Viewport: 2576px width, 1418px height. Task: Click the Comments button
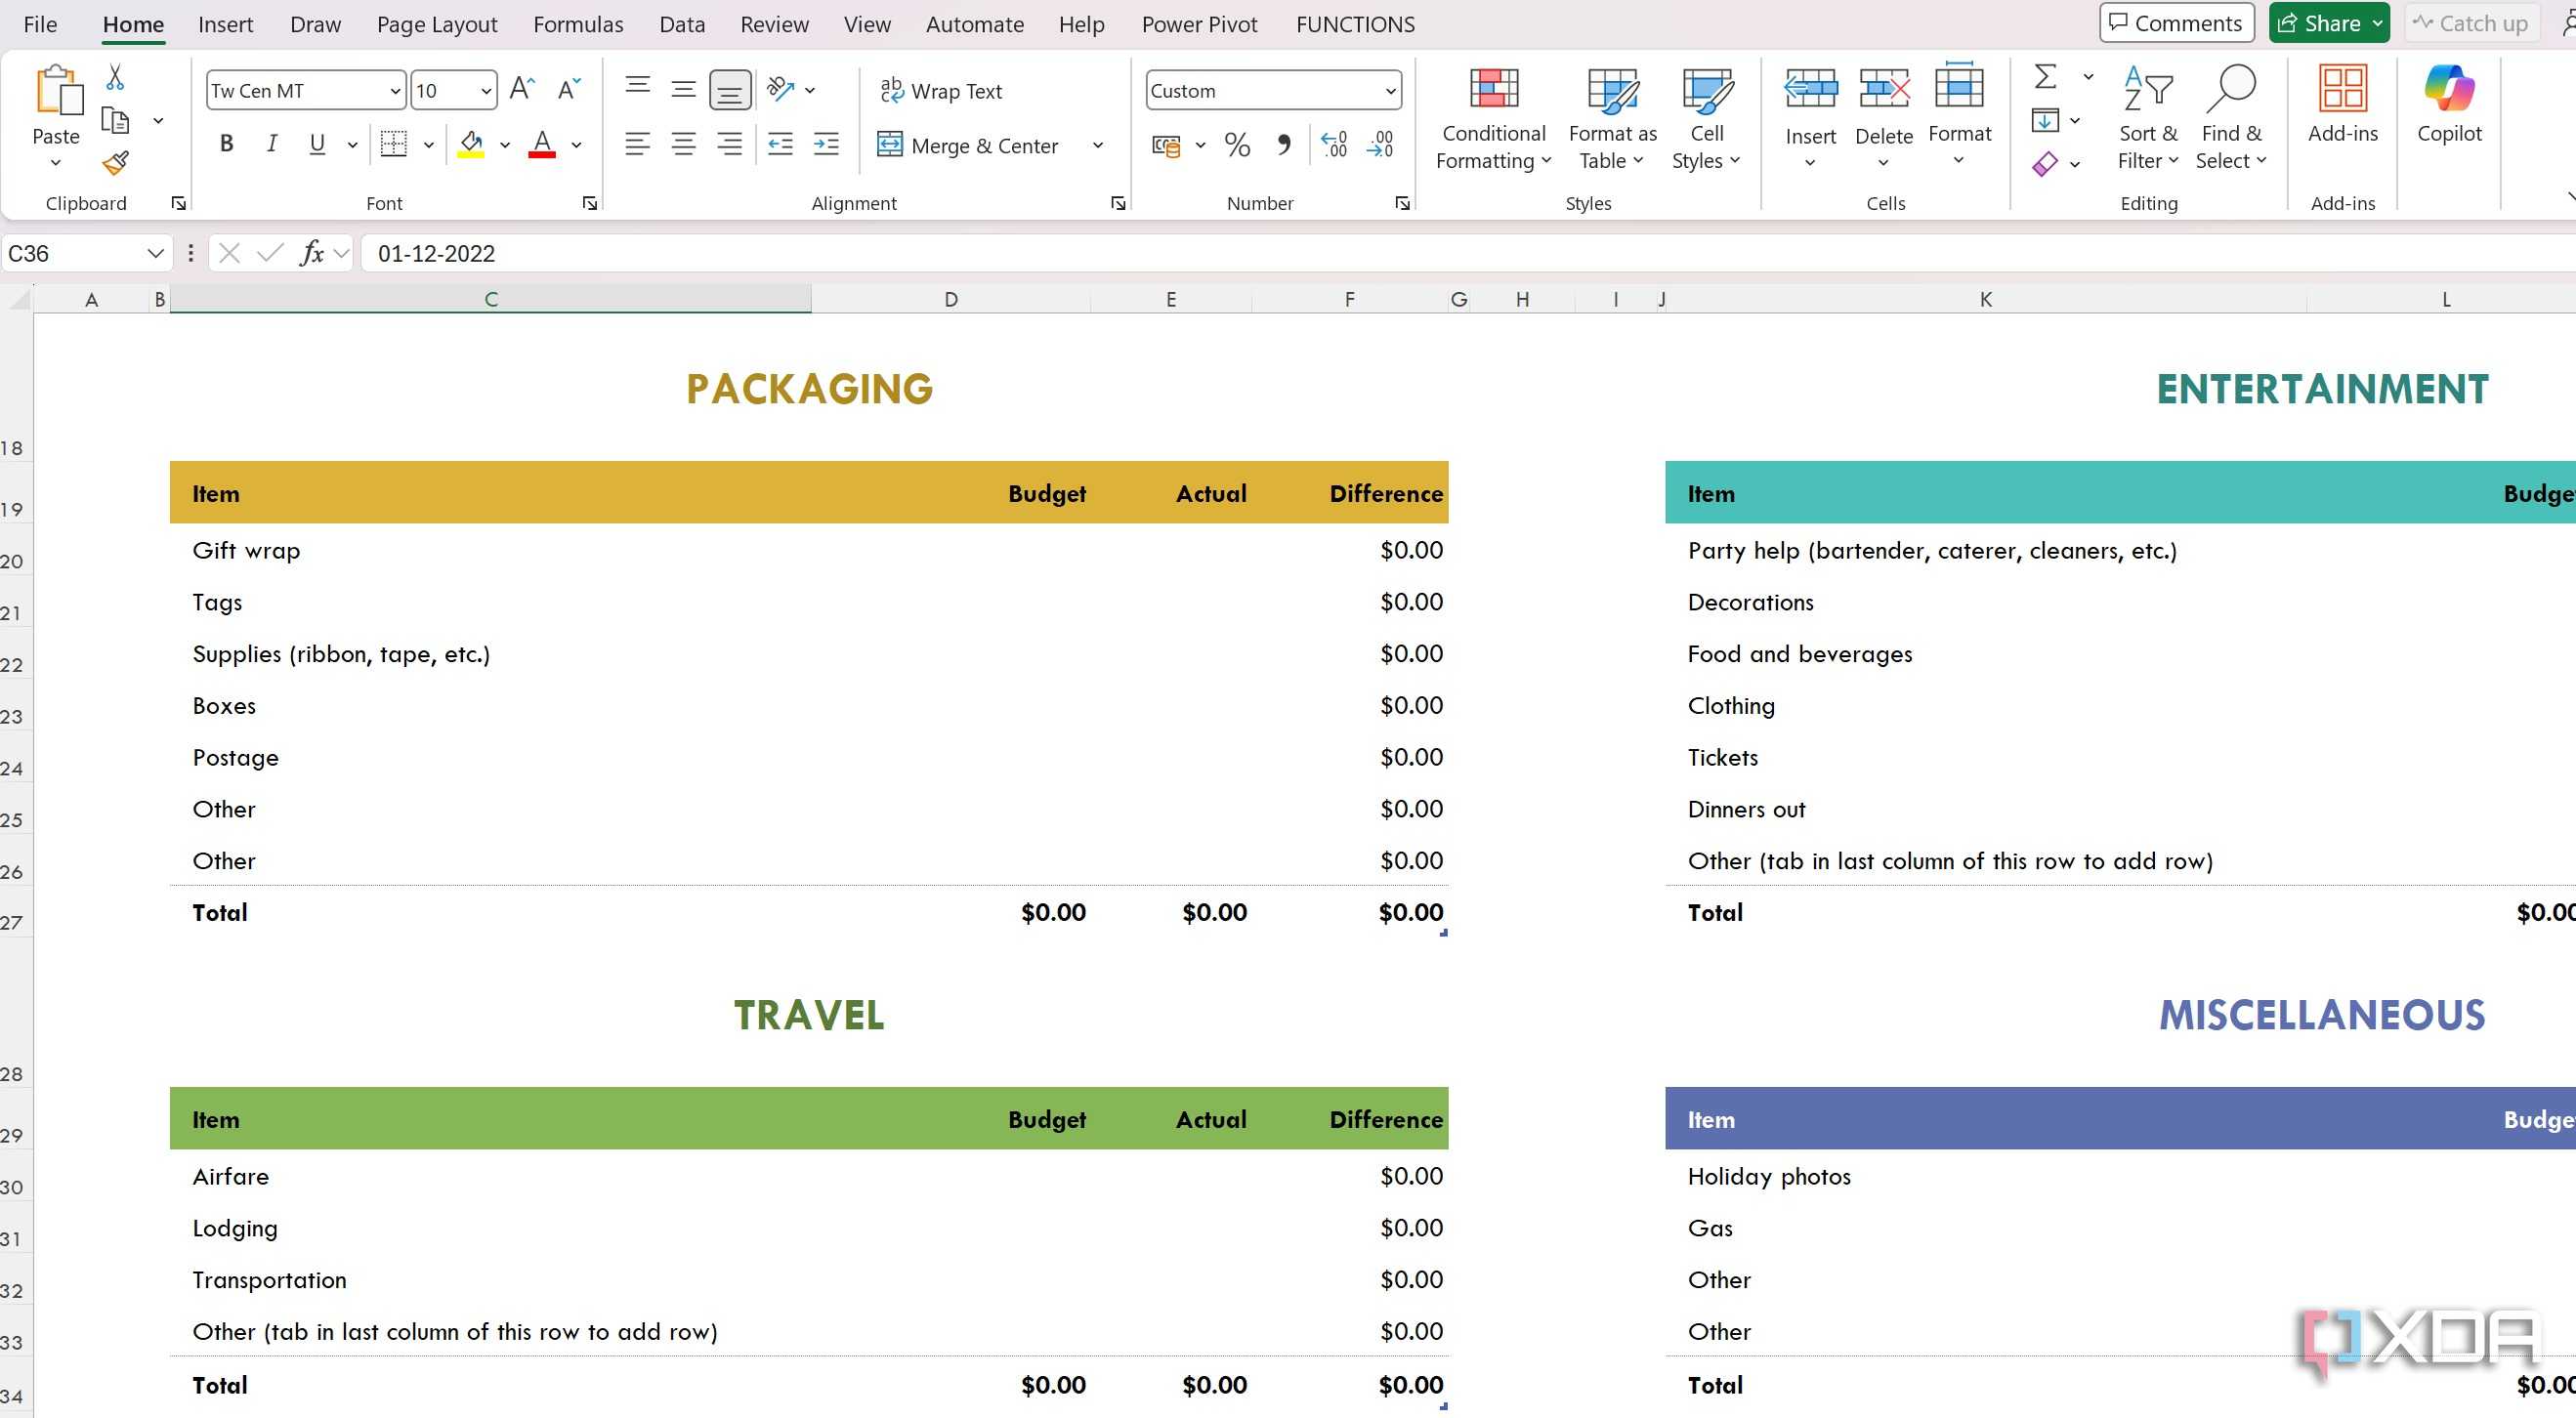point(2176,23)
